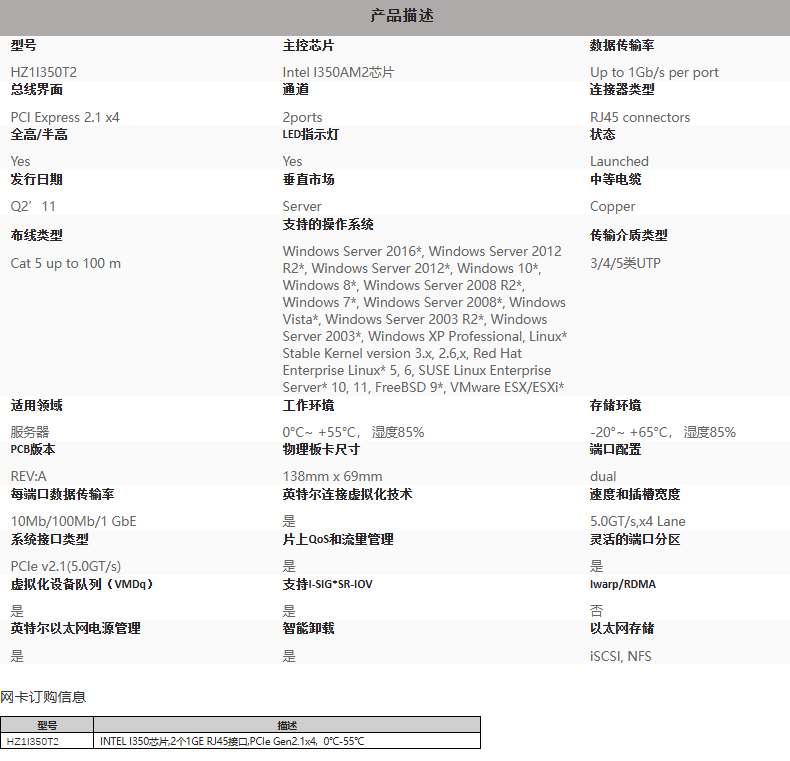790x761 pixels.
Task: Select the iSCSI, NFS storage value
Action: point(620,656)
